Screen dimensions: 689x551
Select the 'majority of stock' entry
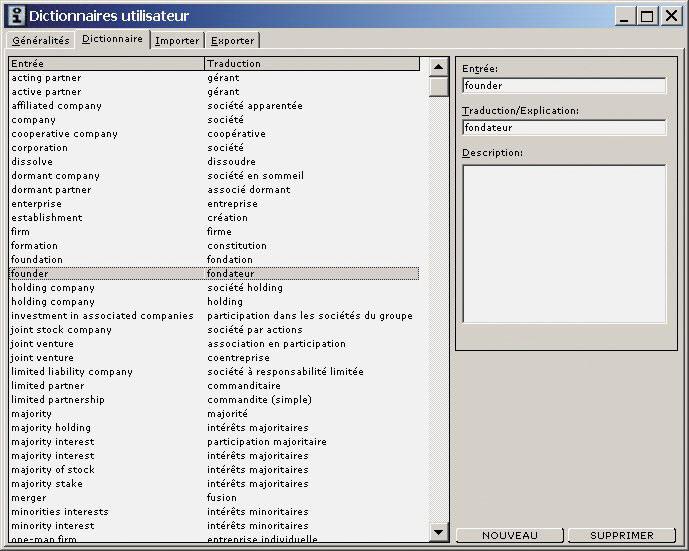point(214,470)
